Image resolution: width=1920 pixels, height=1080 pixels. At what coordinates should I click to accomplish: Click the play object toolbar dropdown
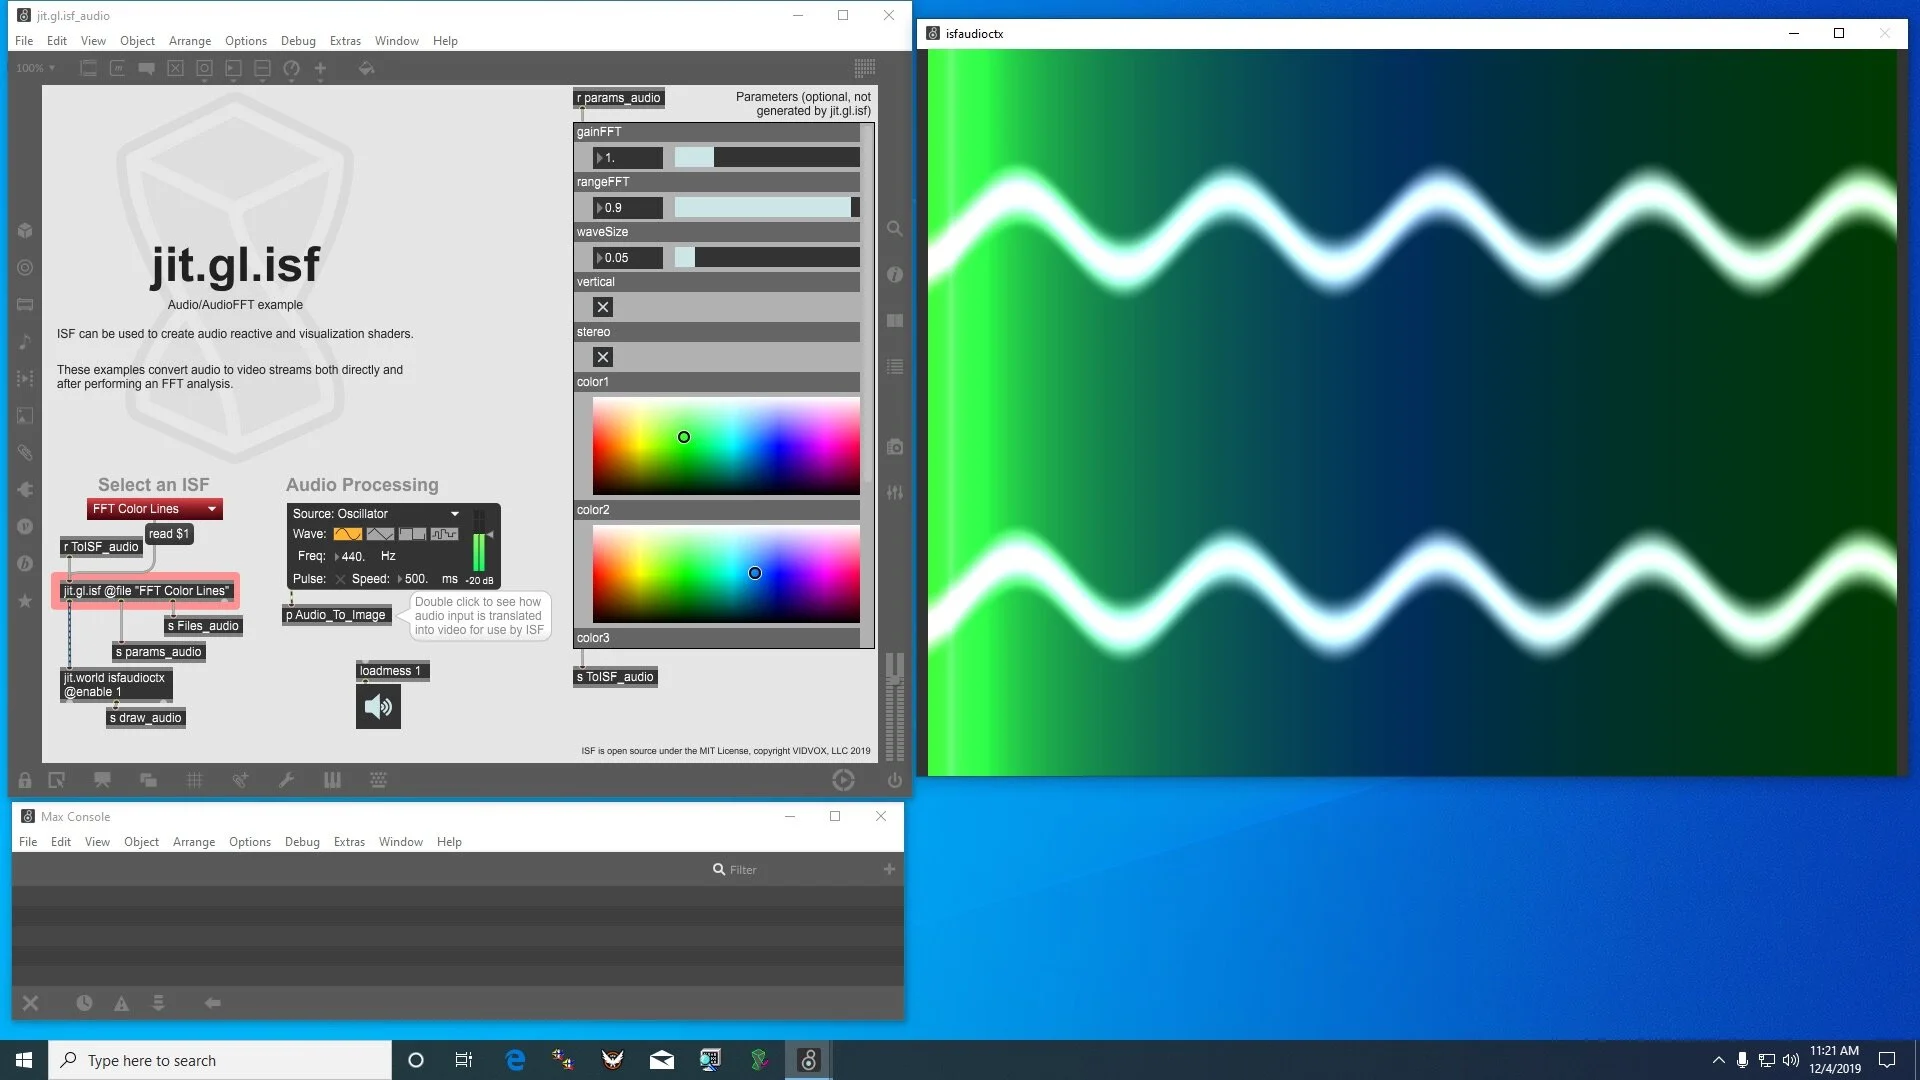pyautogui.click(x=233, y=69)
